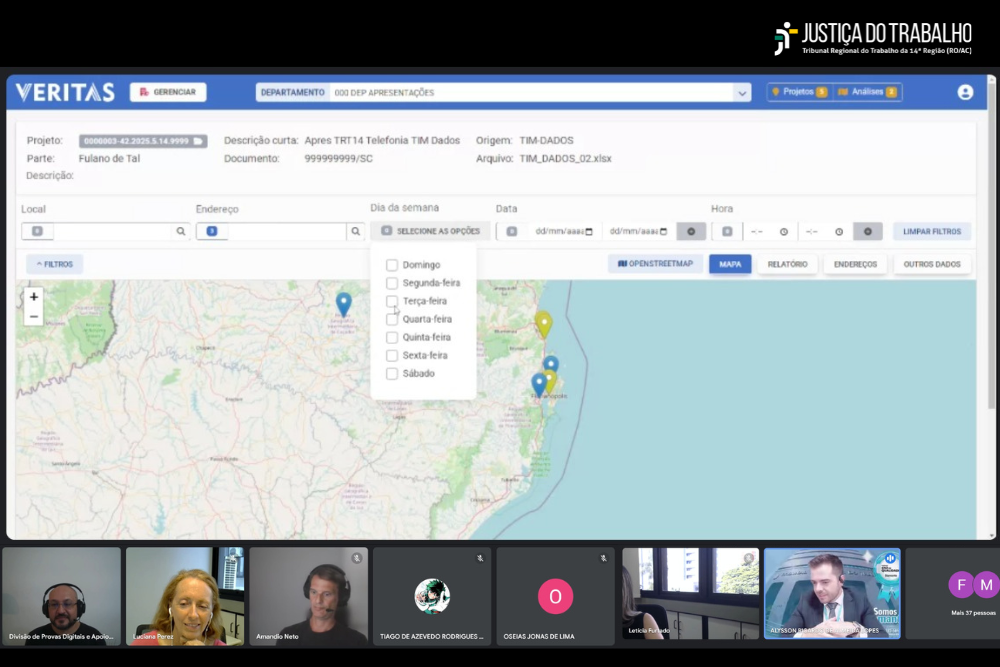This screenshot has width=1000, height=667.
Task: Switch to the Relatório tab
Action: (x=788, y=264)
